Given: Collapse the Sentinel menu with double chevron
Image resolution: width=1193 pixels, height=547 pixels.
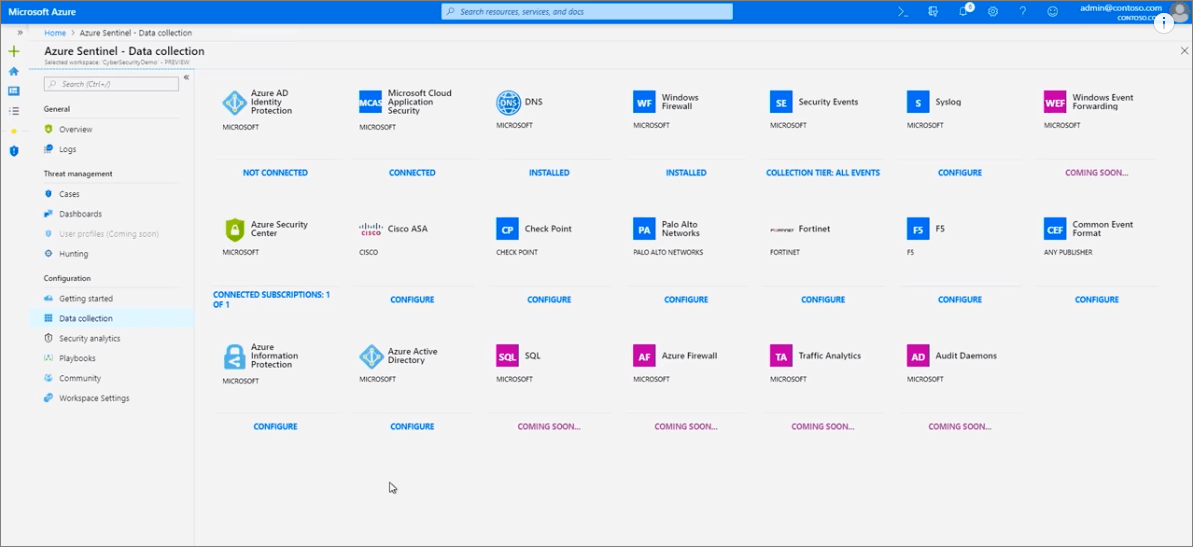Looking at the screenshot, I should [x=186, y=77].
